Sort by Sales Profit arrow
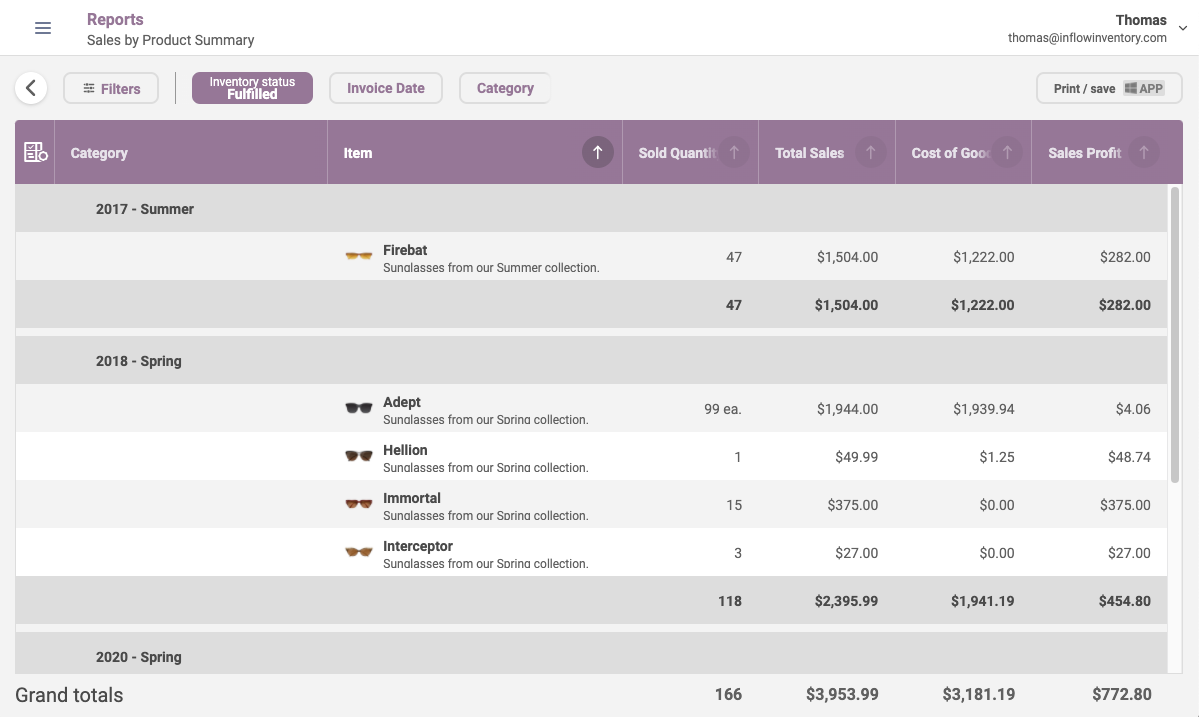The width and height of the screenshot is (1199, 717). tap(1143, 153)
